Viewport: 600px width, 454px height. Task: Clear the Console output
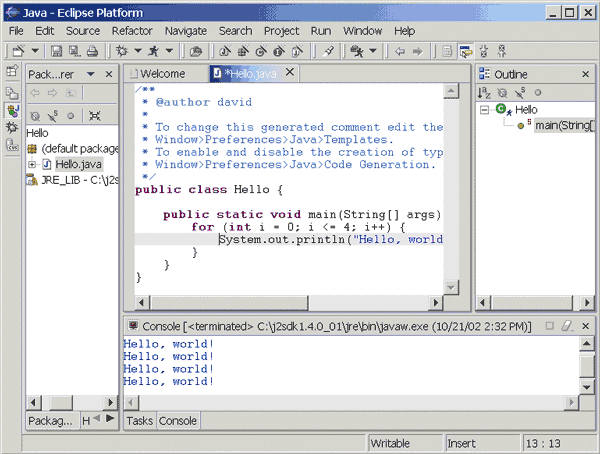coord(567,326)
